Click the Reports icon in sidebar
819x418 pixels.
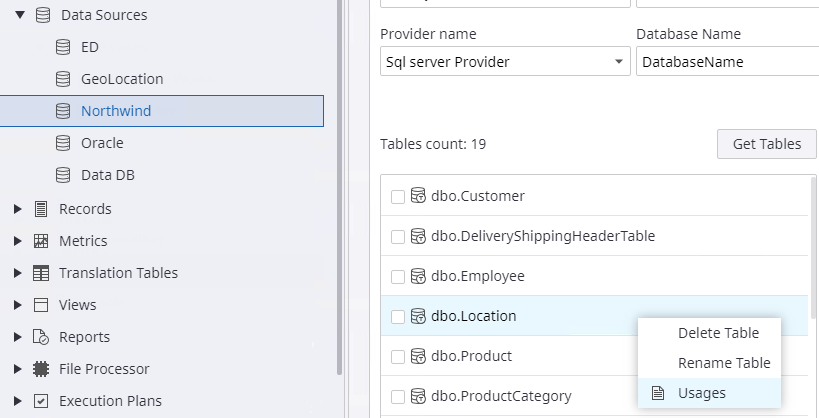[41, 337]
